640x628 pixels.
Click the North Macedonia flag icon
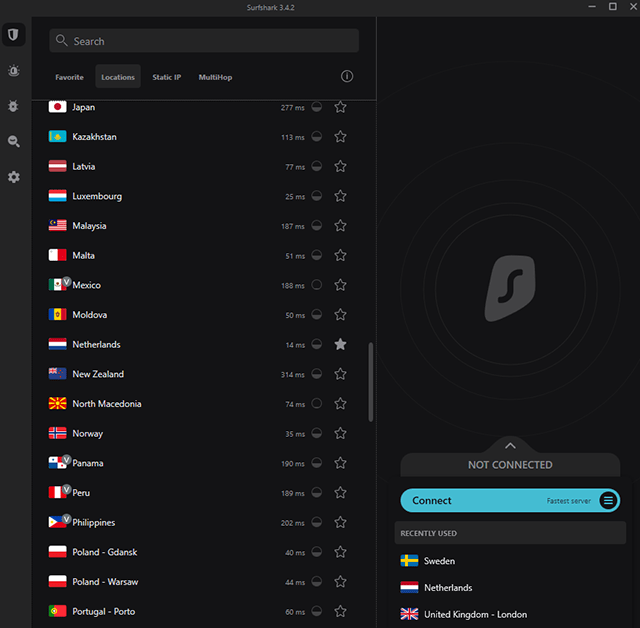(58, 404)
